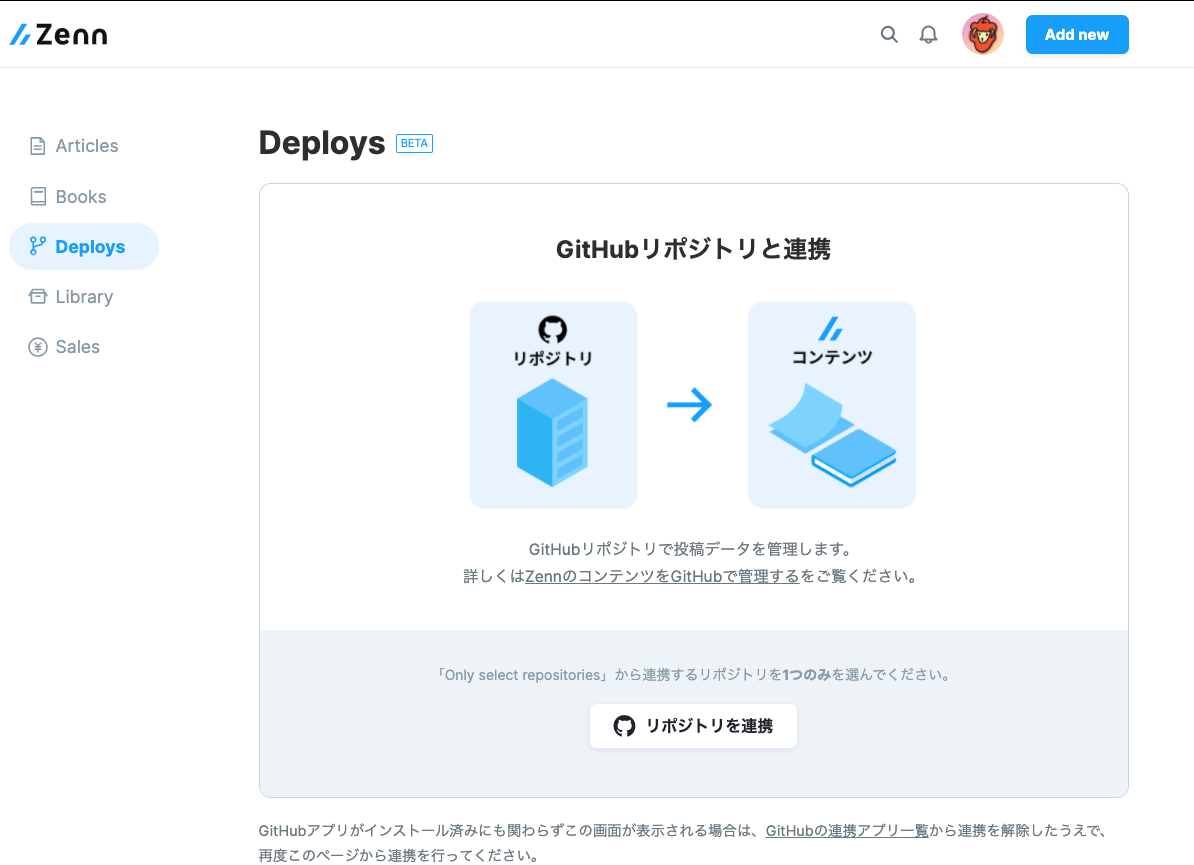
Task: Open the notifications bell
Action: 928,34
